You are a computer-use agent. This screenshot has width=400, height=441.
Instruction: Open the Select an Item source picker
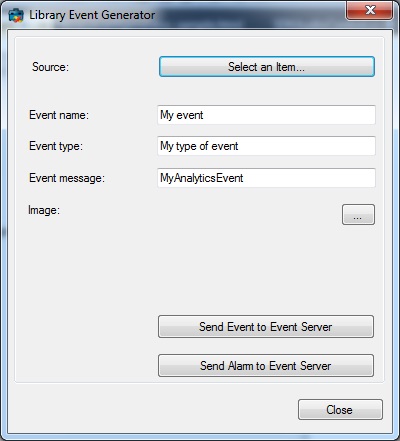click(x=267, y=67)
